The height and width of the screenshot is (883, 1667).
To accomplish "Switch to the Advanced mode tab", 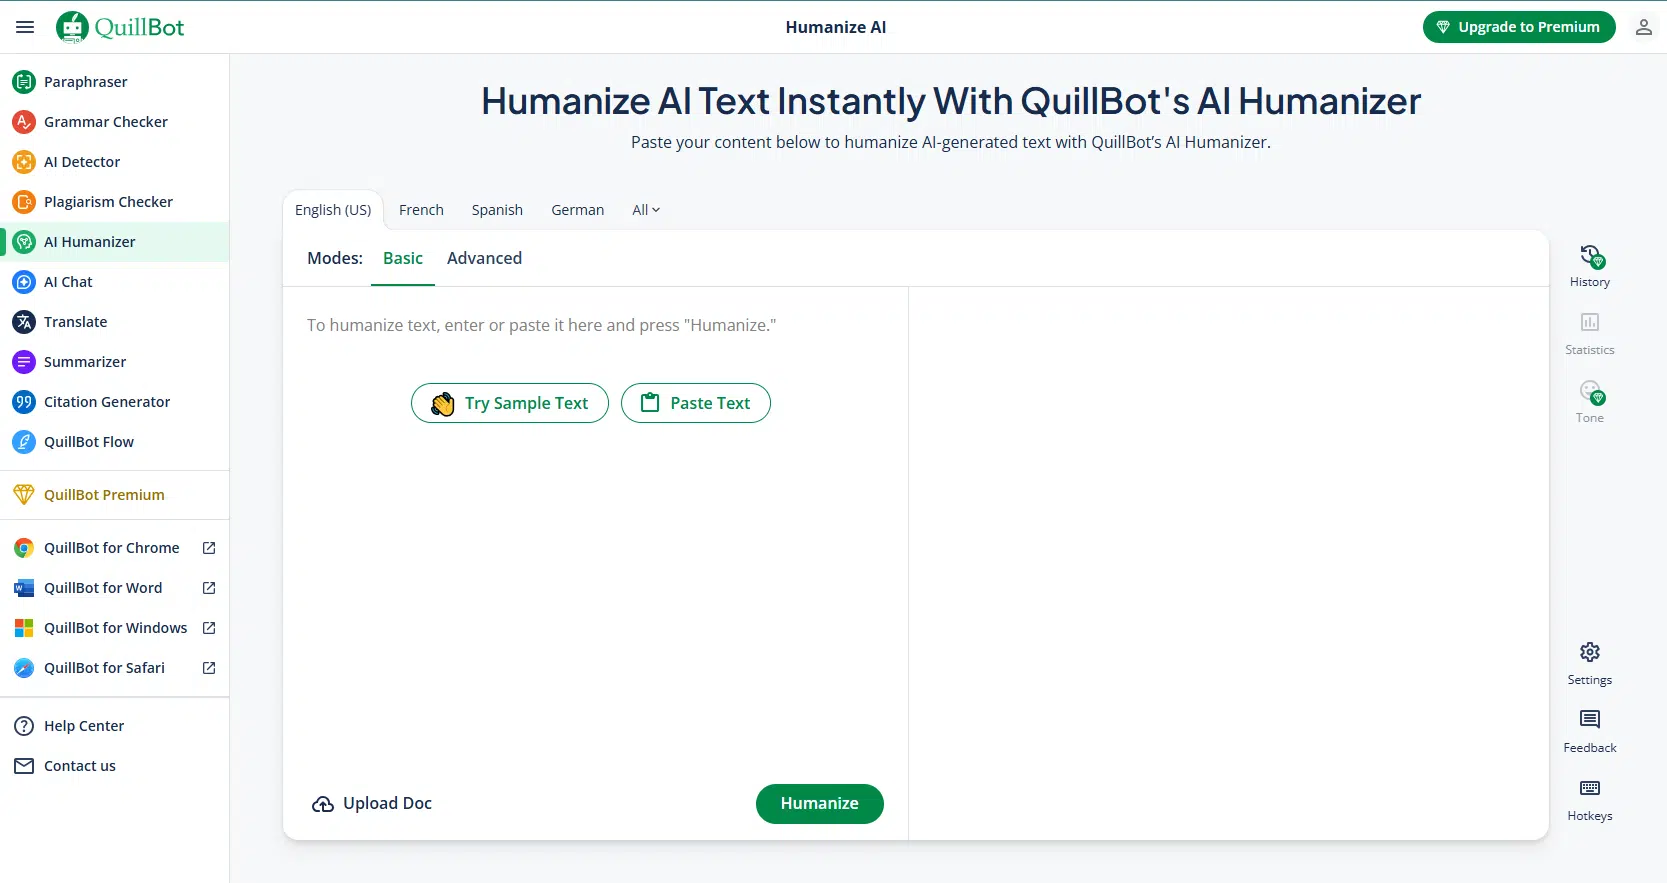I will (484, 258).
